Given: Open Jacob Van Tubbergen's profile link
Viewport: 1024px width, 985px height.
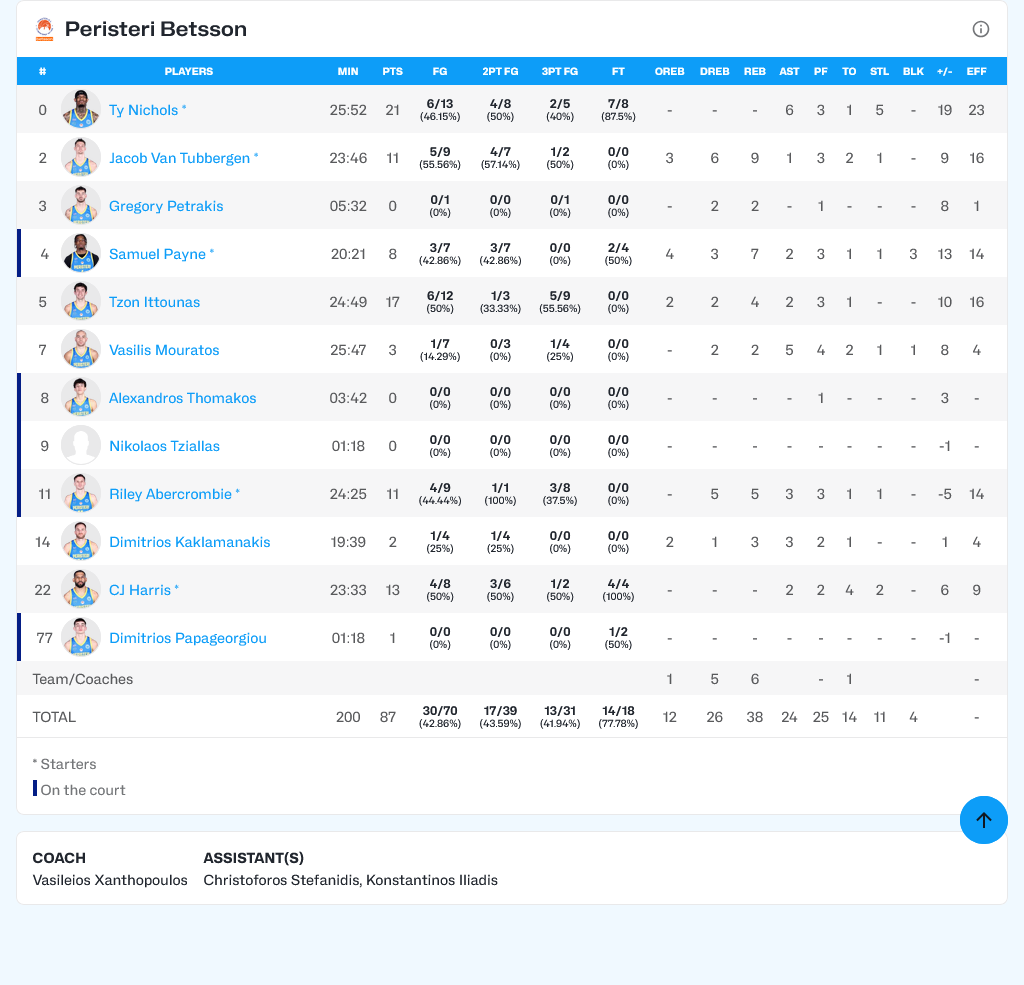Looking at the screenshot, I should point(179,158).
